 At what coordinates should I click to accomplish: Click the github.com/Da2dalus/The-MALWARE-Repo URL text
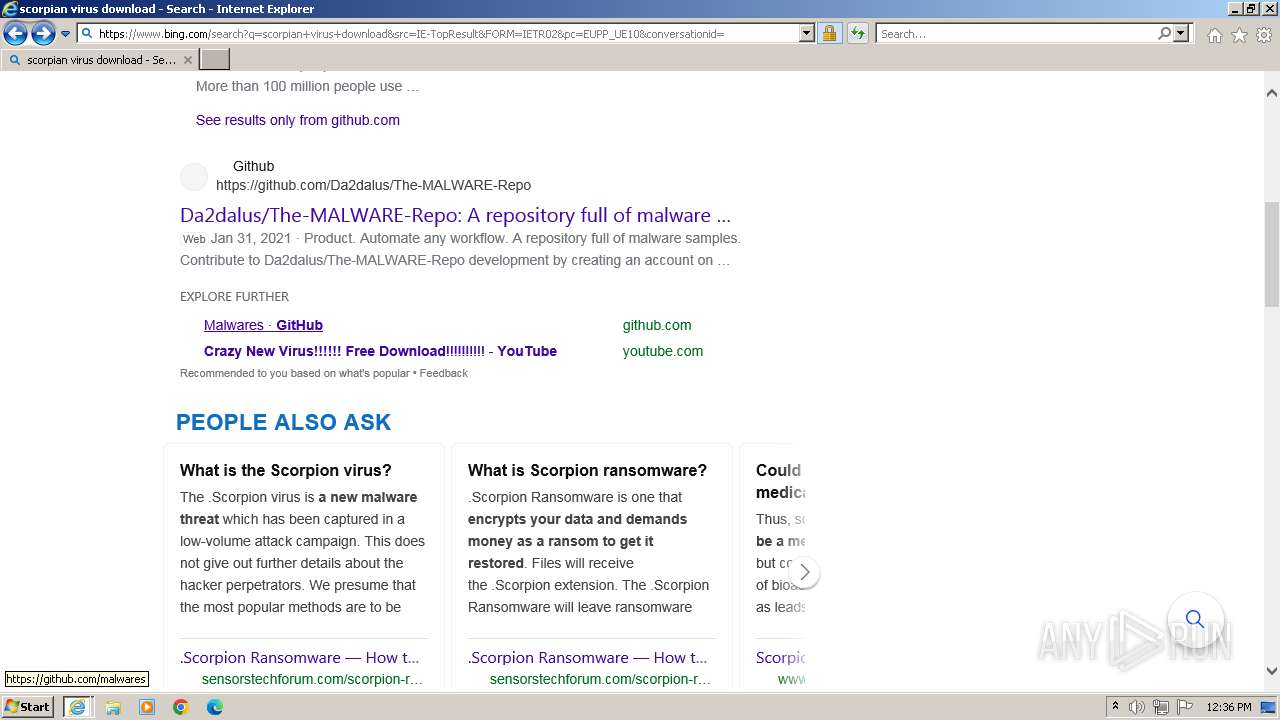[x=373, y=185]
